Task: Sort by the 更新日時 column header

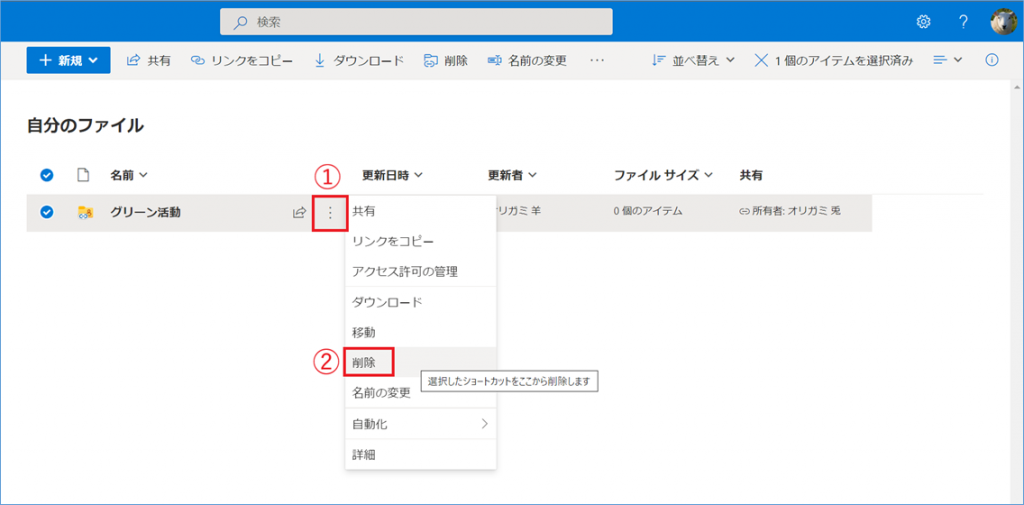Action: tap(392, 175)
